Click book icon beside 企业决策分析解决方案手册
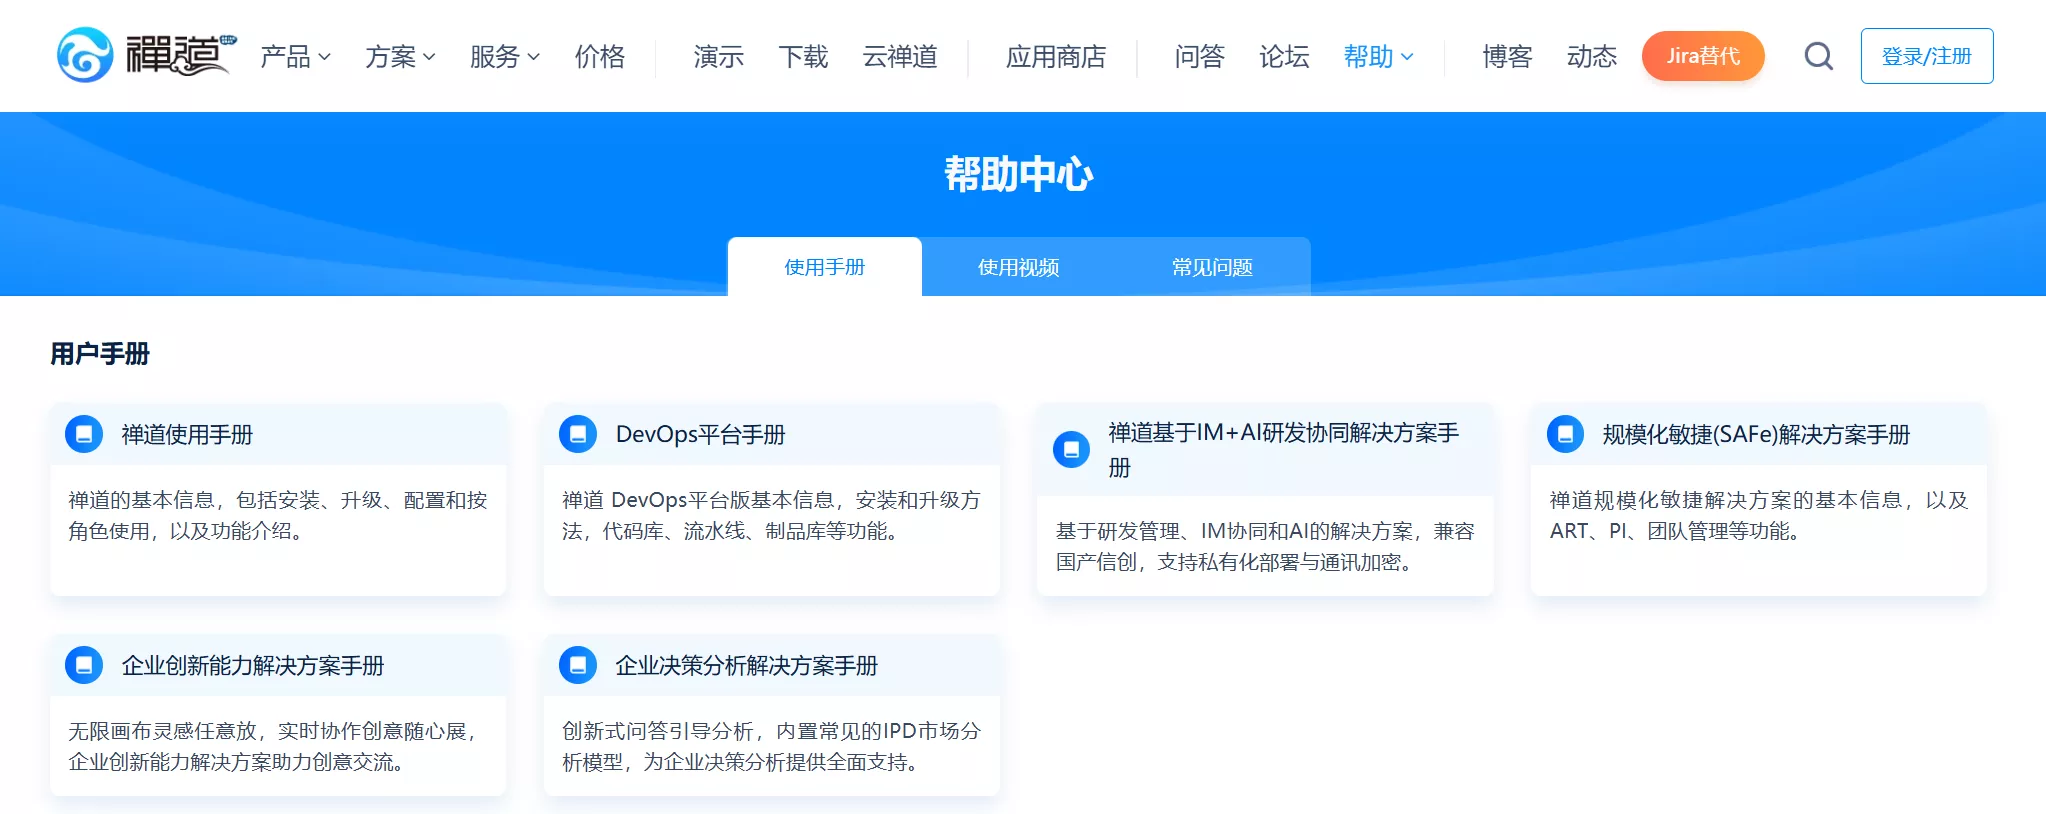Screen dimensions: 2046x814 pyautogui.click(x=578, y=665)
